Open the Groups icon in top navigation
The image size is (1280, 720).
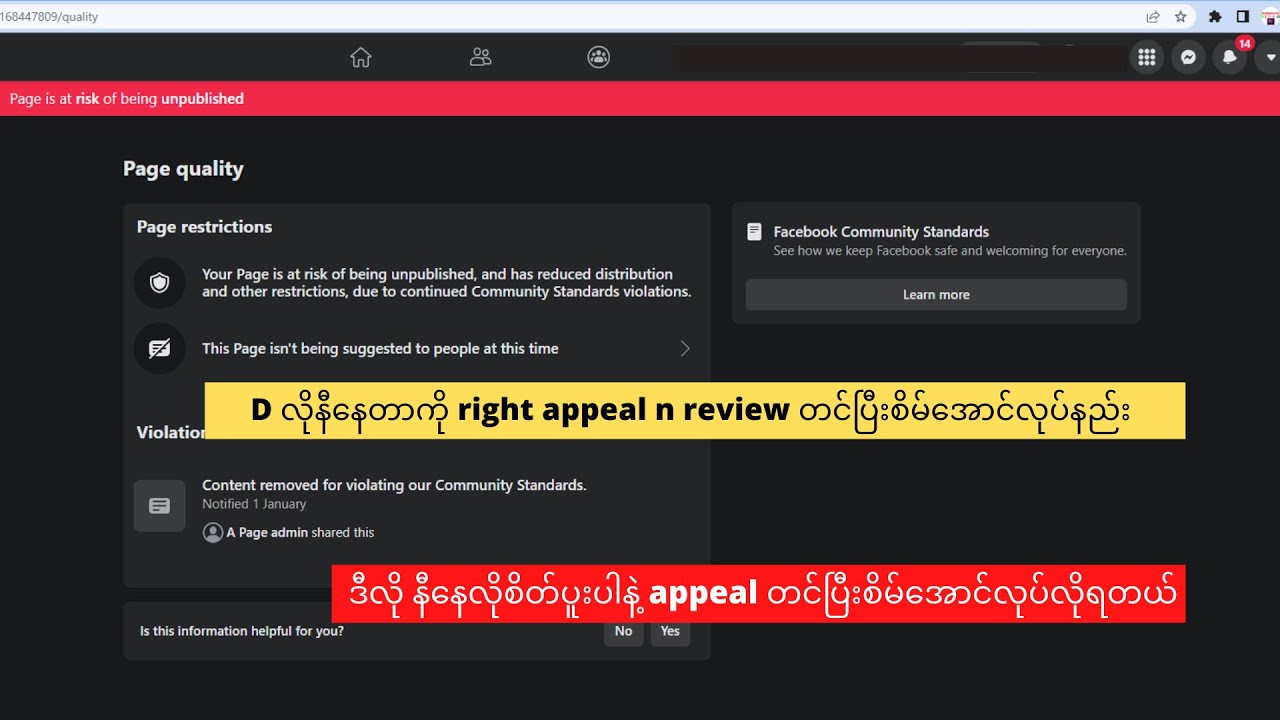599,57
